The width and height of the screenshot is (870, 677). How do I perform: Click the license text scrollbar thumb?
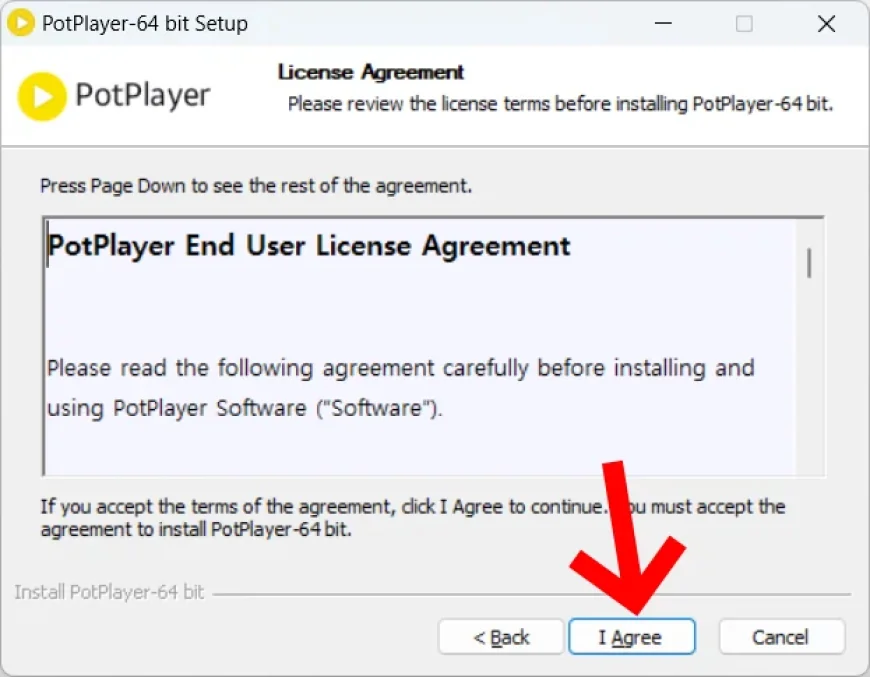pos(810,263)
